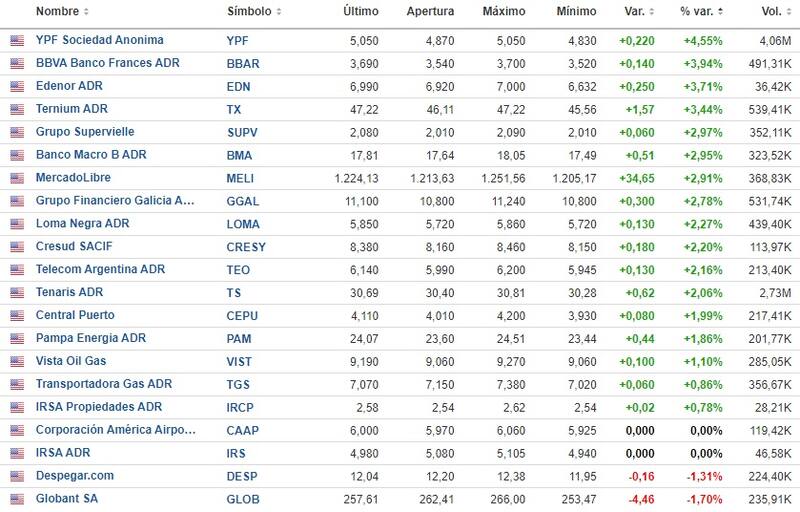Click the flag icon beside Vista Oil Gas
Viewport: 800px width, 512px height.
[16, 362]
